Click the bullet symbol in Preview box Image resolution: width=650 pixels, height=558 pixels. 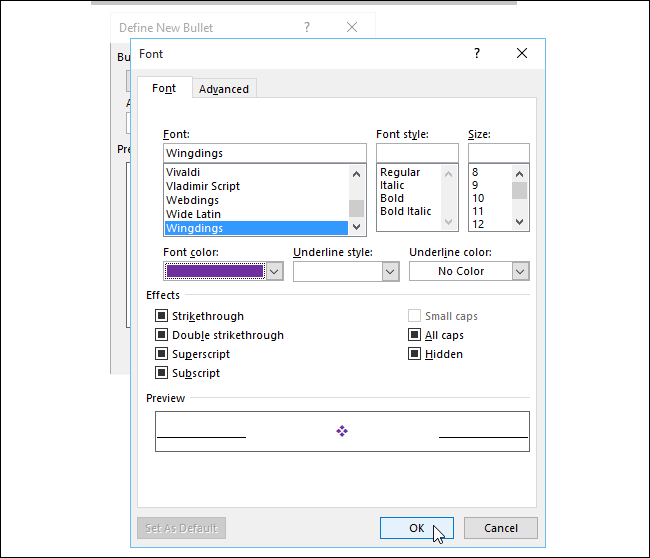click(342, 431)
